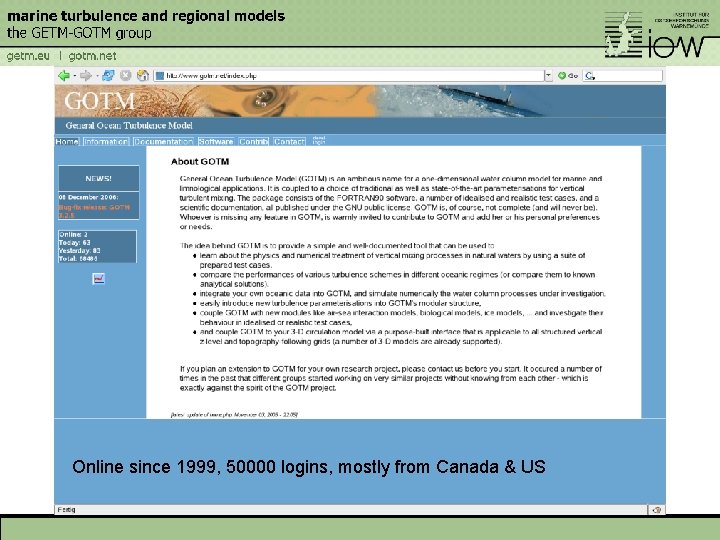This screenshot has width=720, height=540.
Task: Click bullet starting 'and couple GOTM to your 3-D'
Action: tap(400, 337)
